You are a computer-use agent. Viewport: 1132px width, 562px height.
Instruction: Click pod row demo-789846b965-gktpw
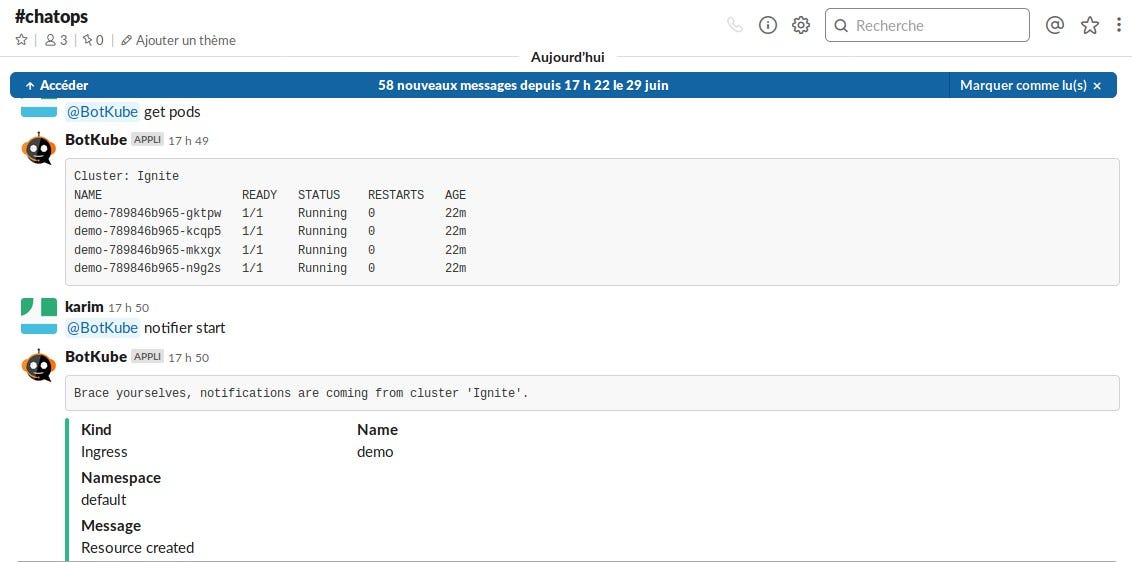click(270, 213)
